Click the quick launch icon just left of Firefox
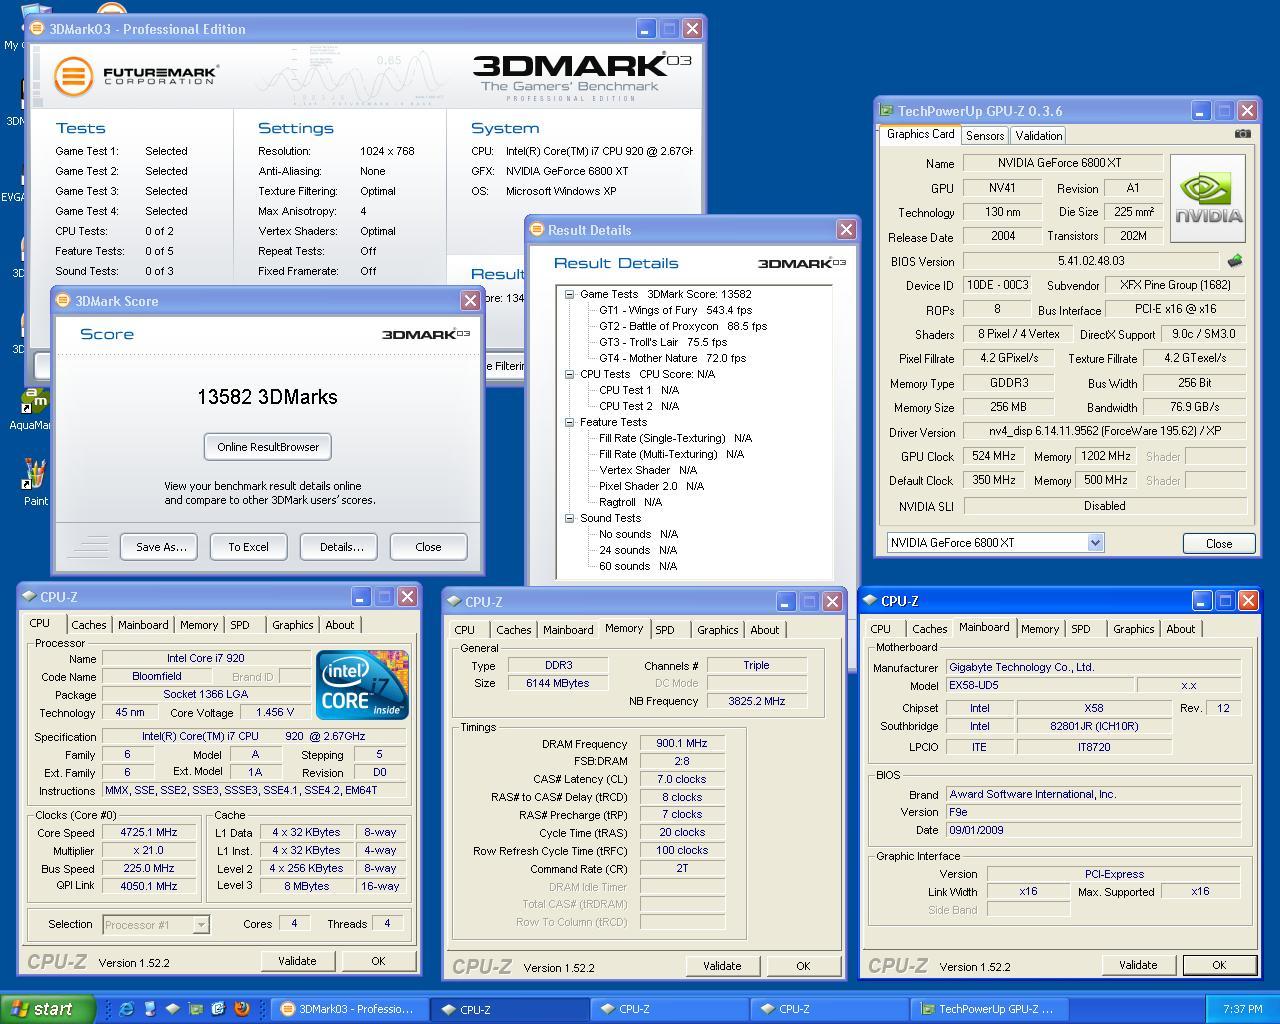Image resolution: width=1280 pixels, height=1024 pixels. click(x=218, y=1009)
